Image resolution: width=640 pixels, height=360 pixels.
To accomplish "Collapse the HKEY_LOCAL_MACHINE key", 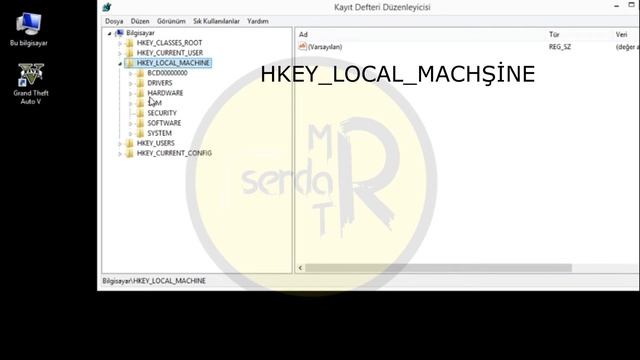I will coord(120,64).
